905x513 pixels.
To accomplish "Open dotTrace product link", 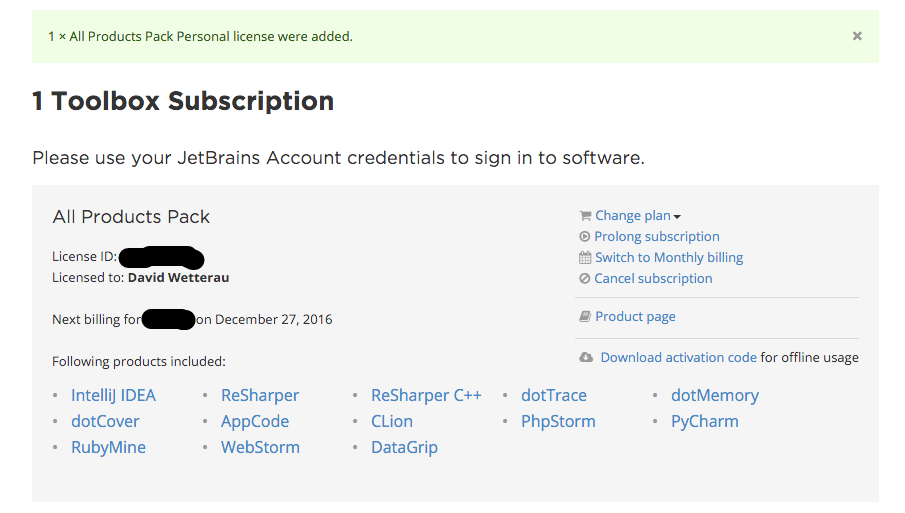I will pyautogui.click(x=554, y=395).
